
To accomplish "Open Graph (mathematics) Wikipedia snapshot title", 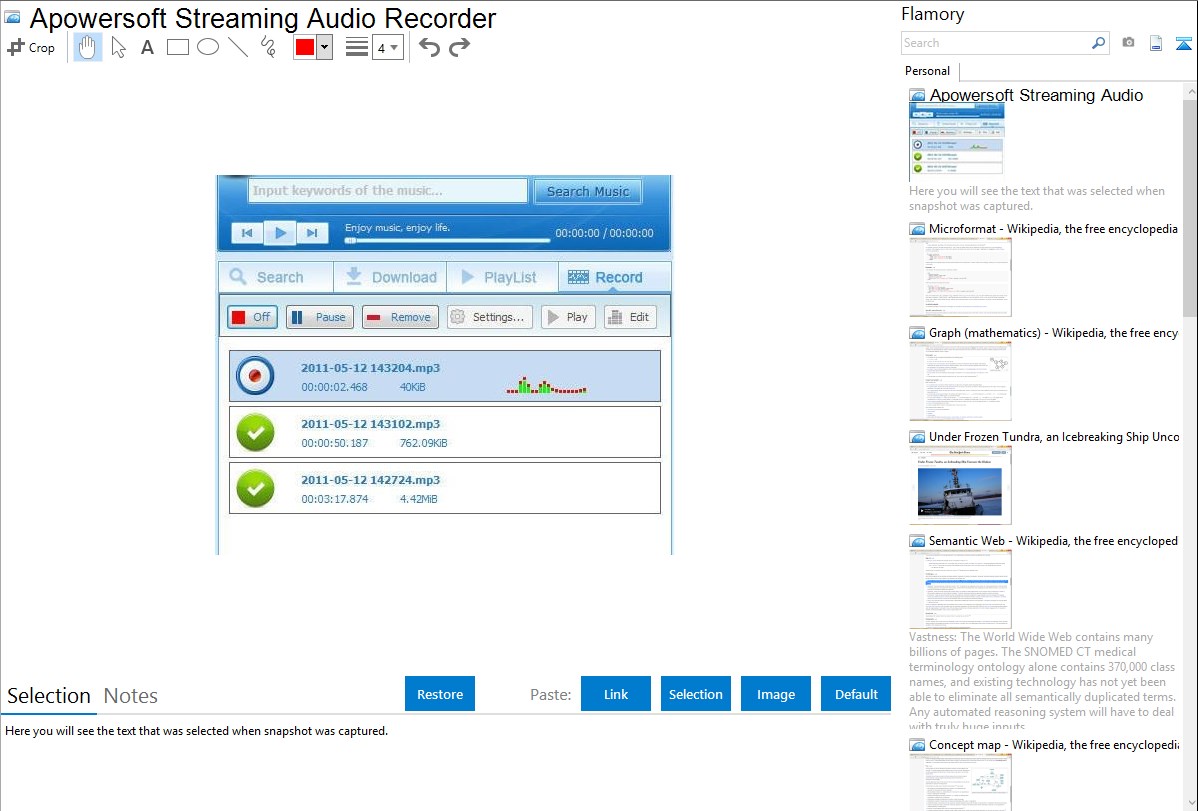I will pos(1053,333).
